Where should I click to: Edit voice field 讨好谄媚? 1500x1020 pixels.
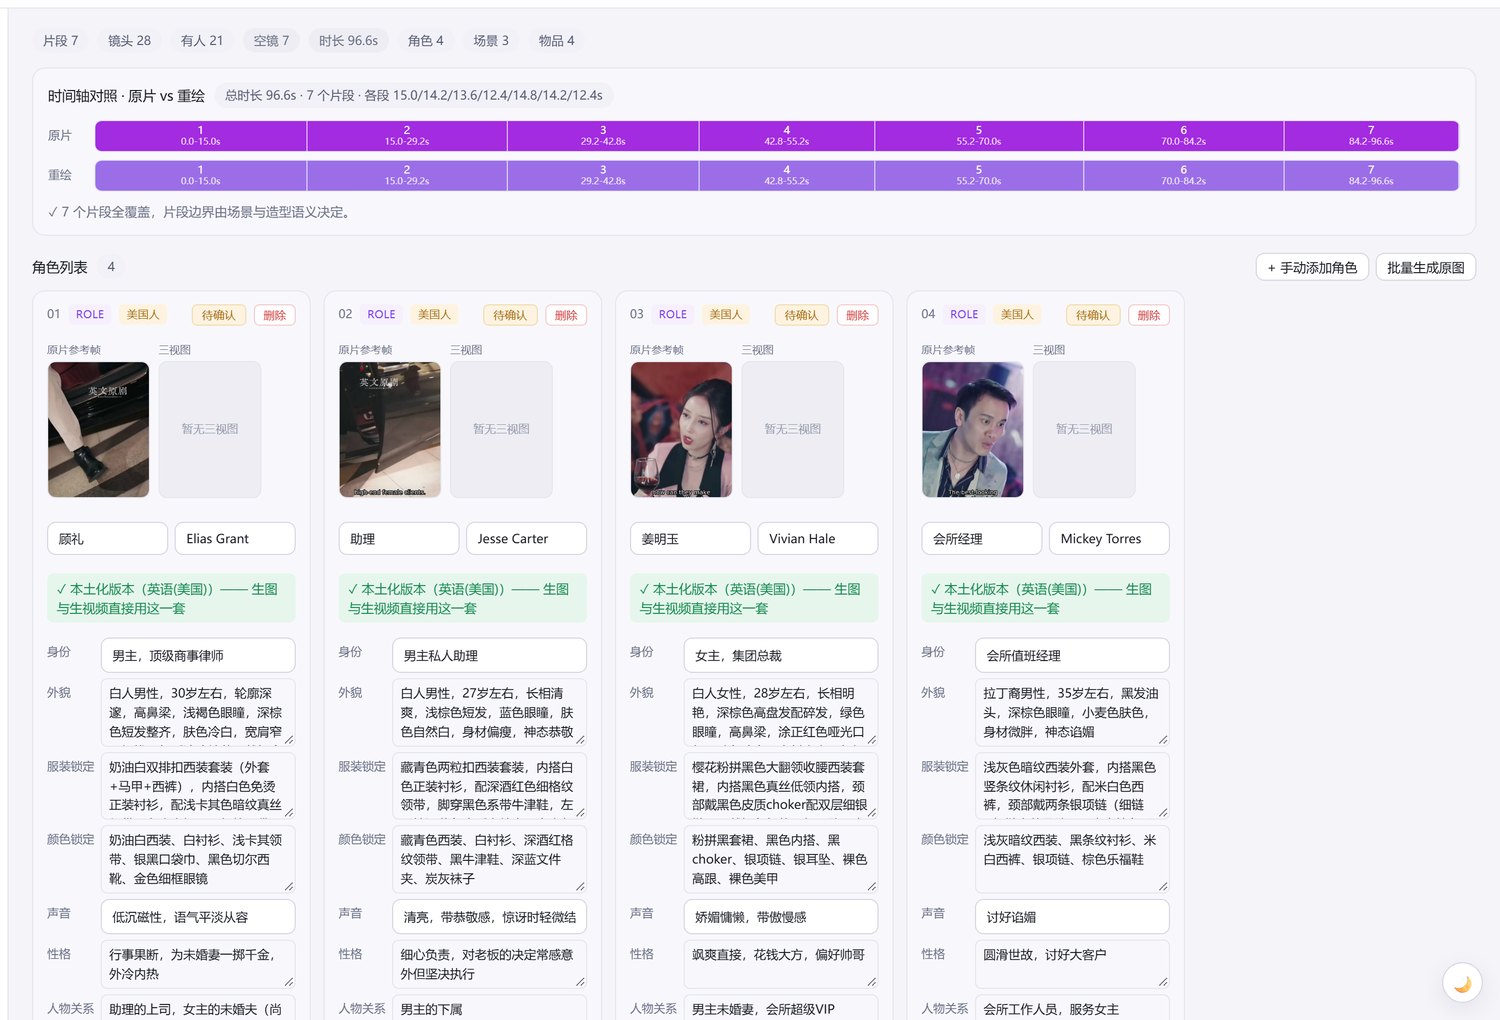point(1072,916)
